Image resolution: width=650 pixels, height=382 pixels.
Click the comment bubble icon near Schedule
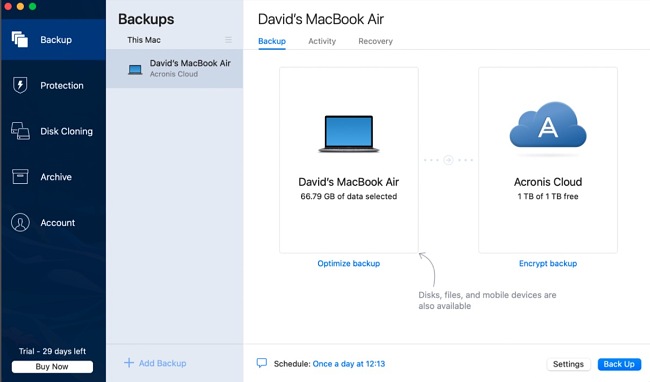[x=262, y=363]
